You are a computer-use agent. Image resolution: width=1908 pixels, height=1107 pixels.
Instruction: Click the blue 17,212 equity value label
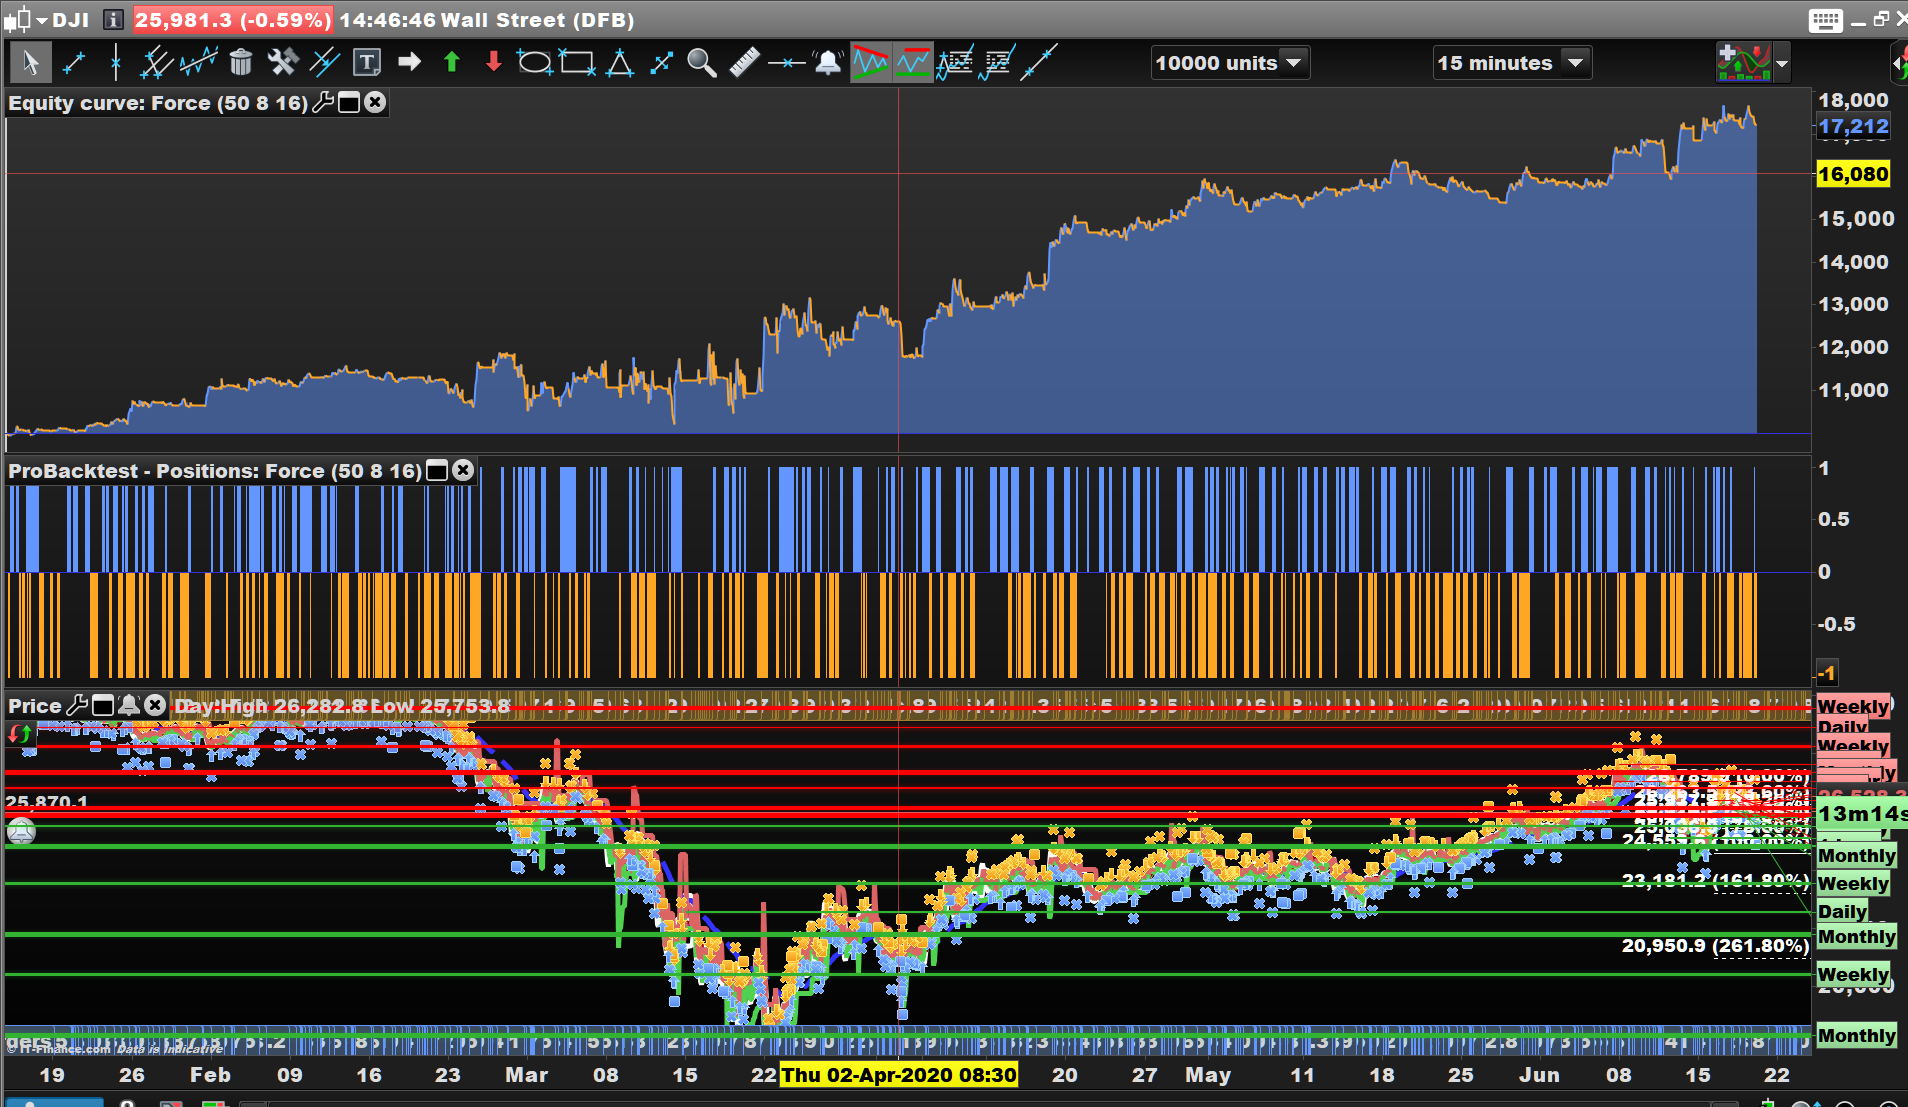[1853, 126]
